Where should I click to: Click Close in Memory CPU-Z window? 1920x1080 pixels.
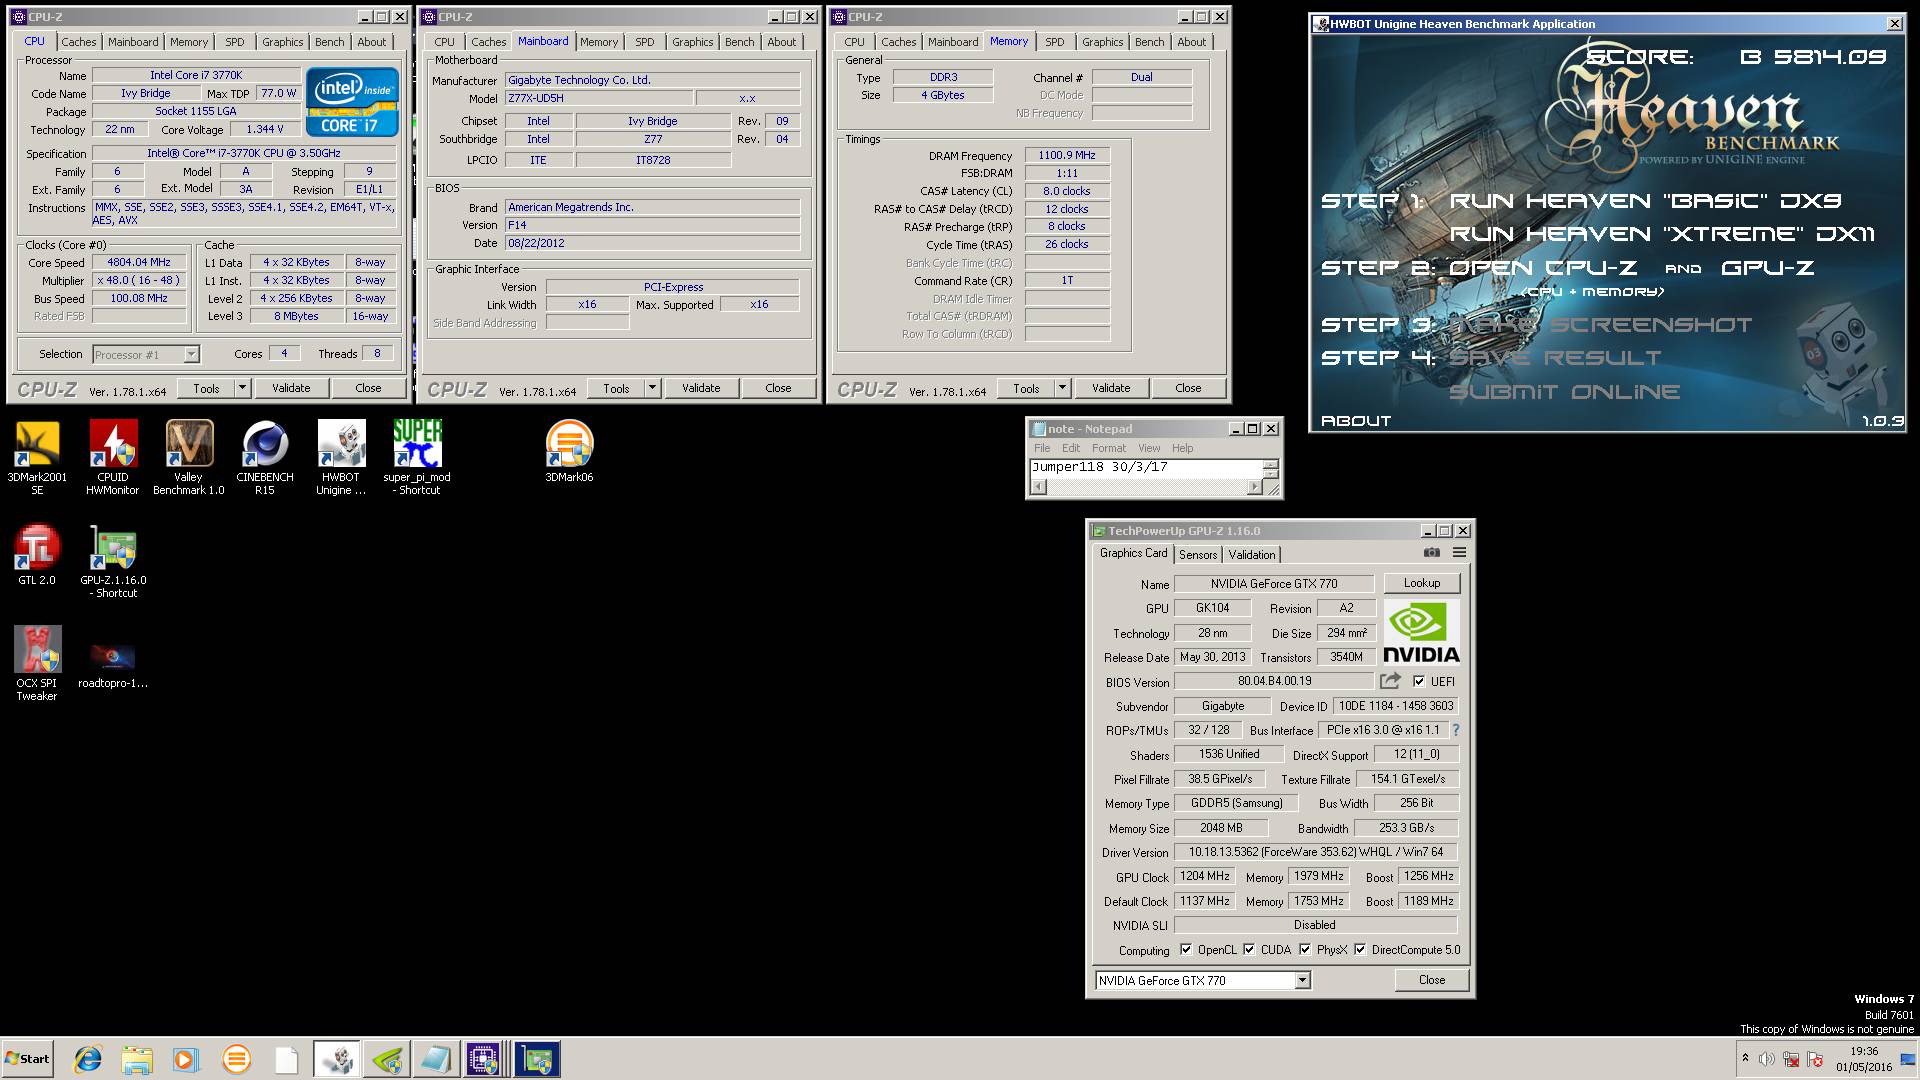[x=1188, y=388]
